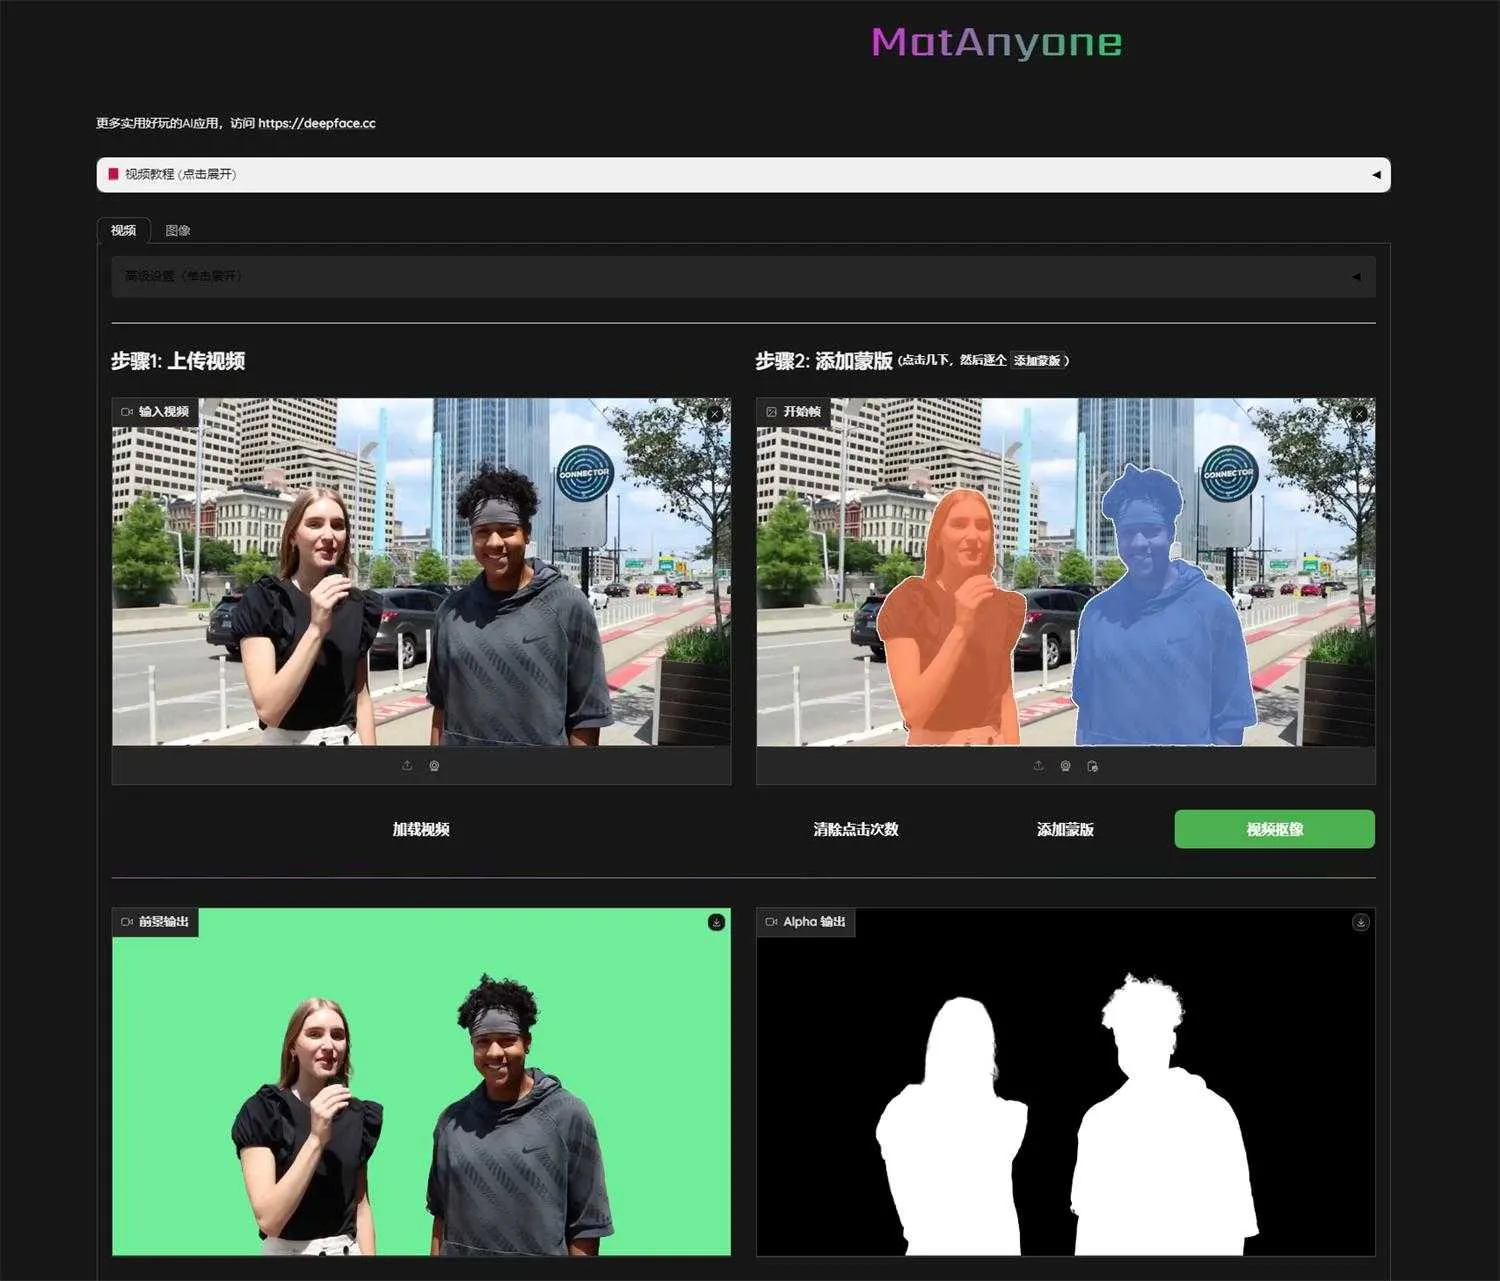Start matting with the green 视频抠像 button
1500x1281 pixels.
click(x=1274, y=829)
